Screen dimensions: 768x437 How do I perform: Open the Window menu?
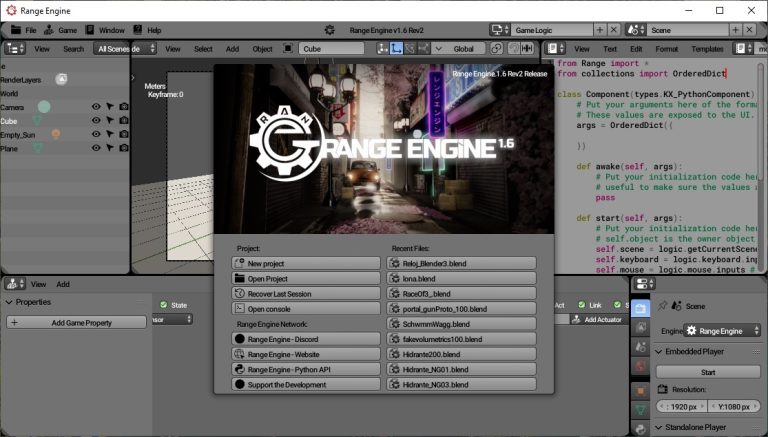point(111,30)
